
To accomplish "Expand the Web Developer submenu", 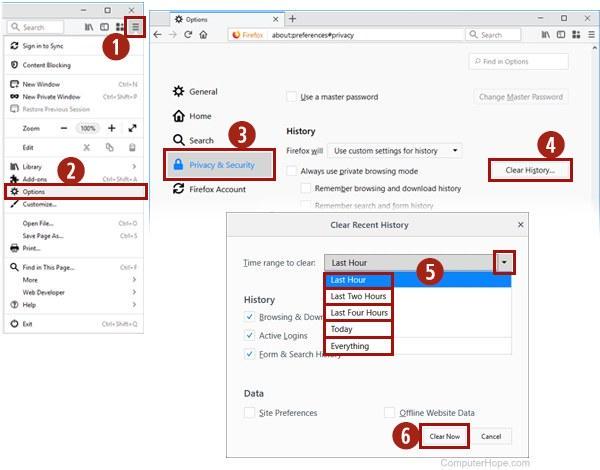I will coord(134,292).
